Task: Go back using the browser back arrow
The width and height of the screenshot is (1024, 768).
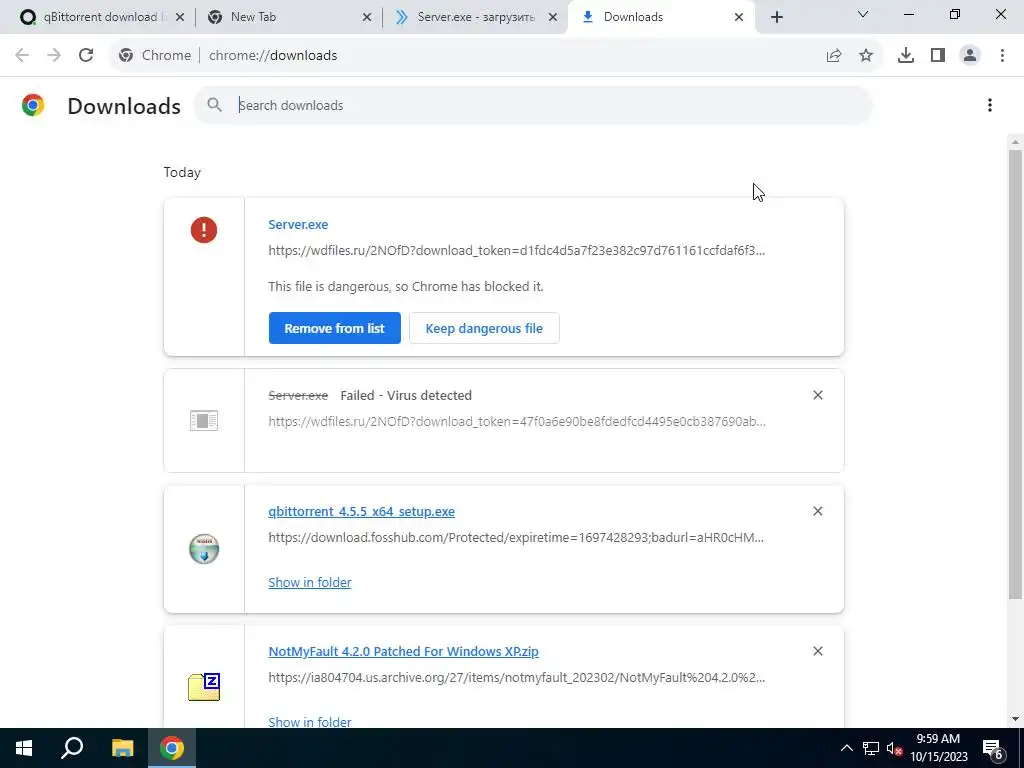Action: click(x=22, y=56)
